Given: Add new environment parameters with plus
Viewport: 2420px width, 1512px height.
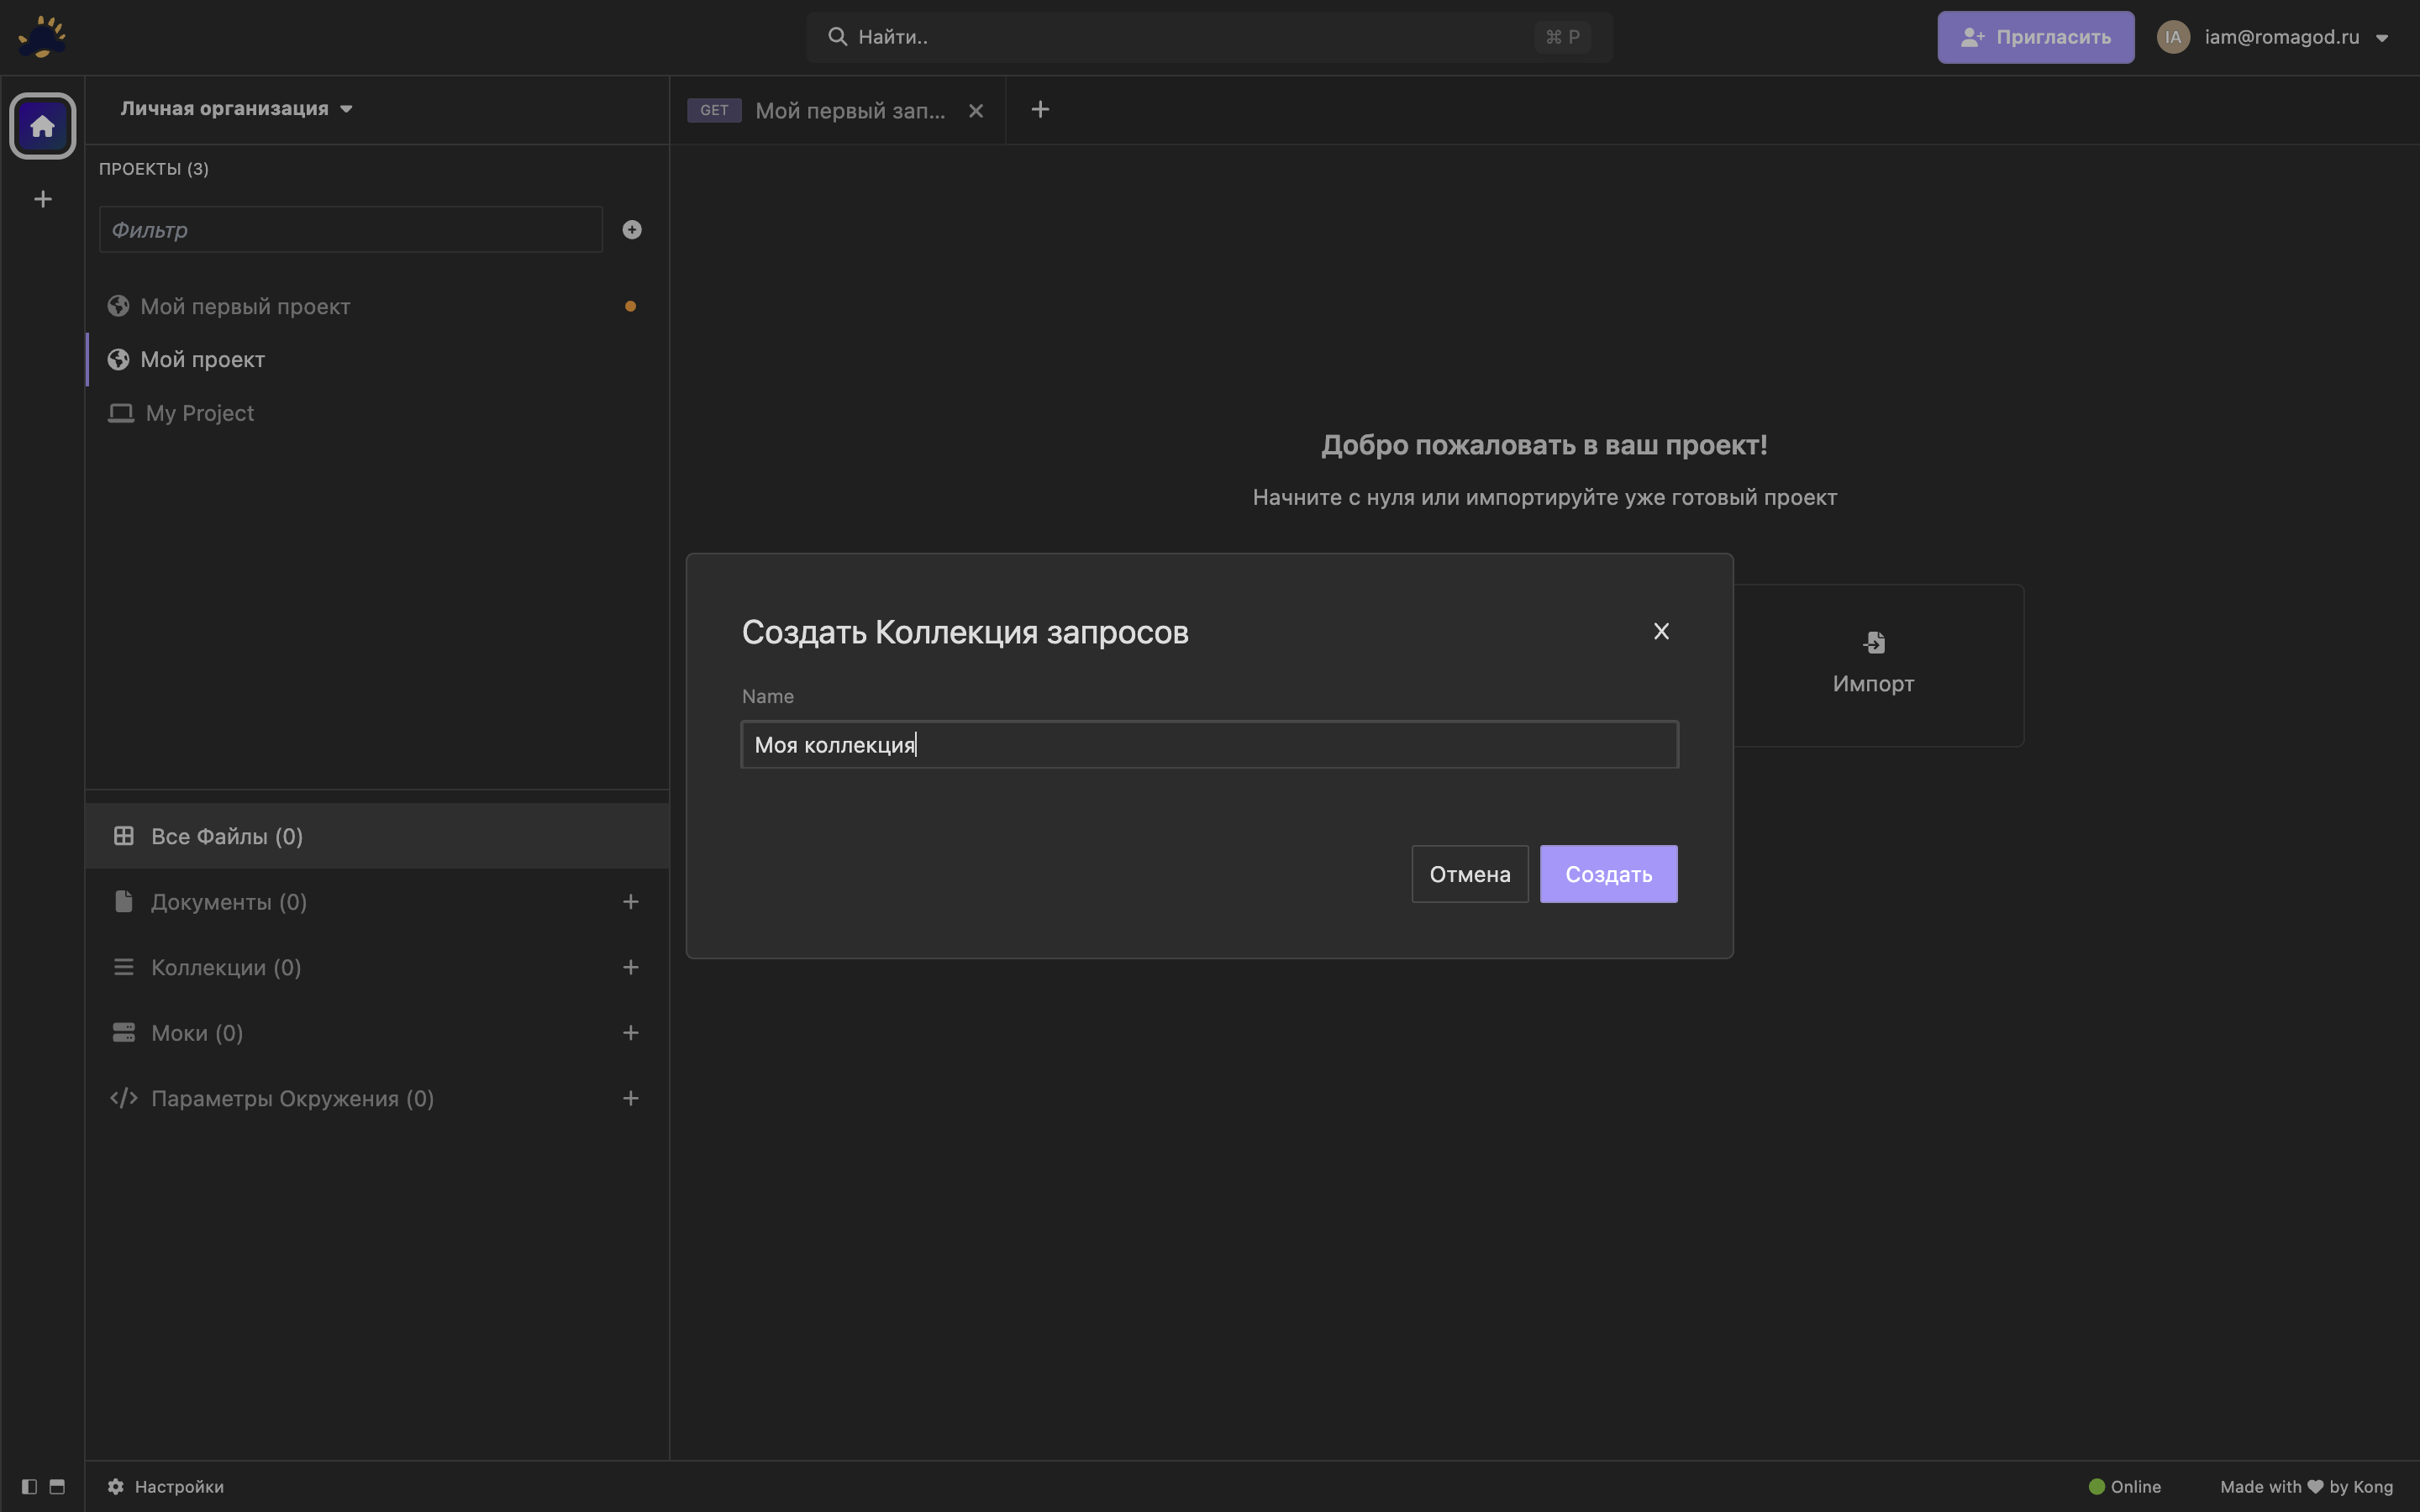Looking at the screenshot, I should [x=630, y=1098].
